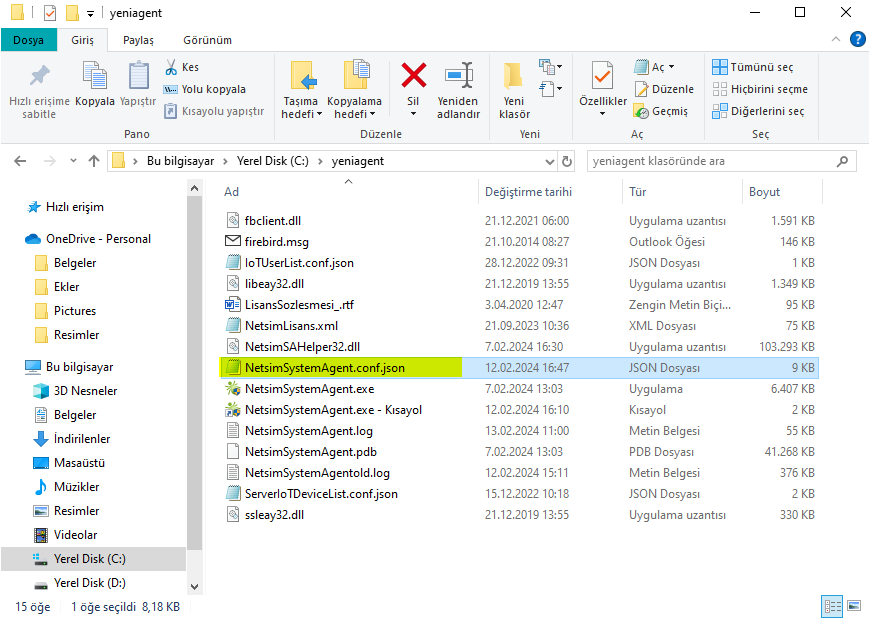Switch to the Giriş tab

83,40
